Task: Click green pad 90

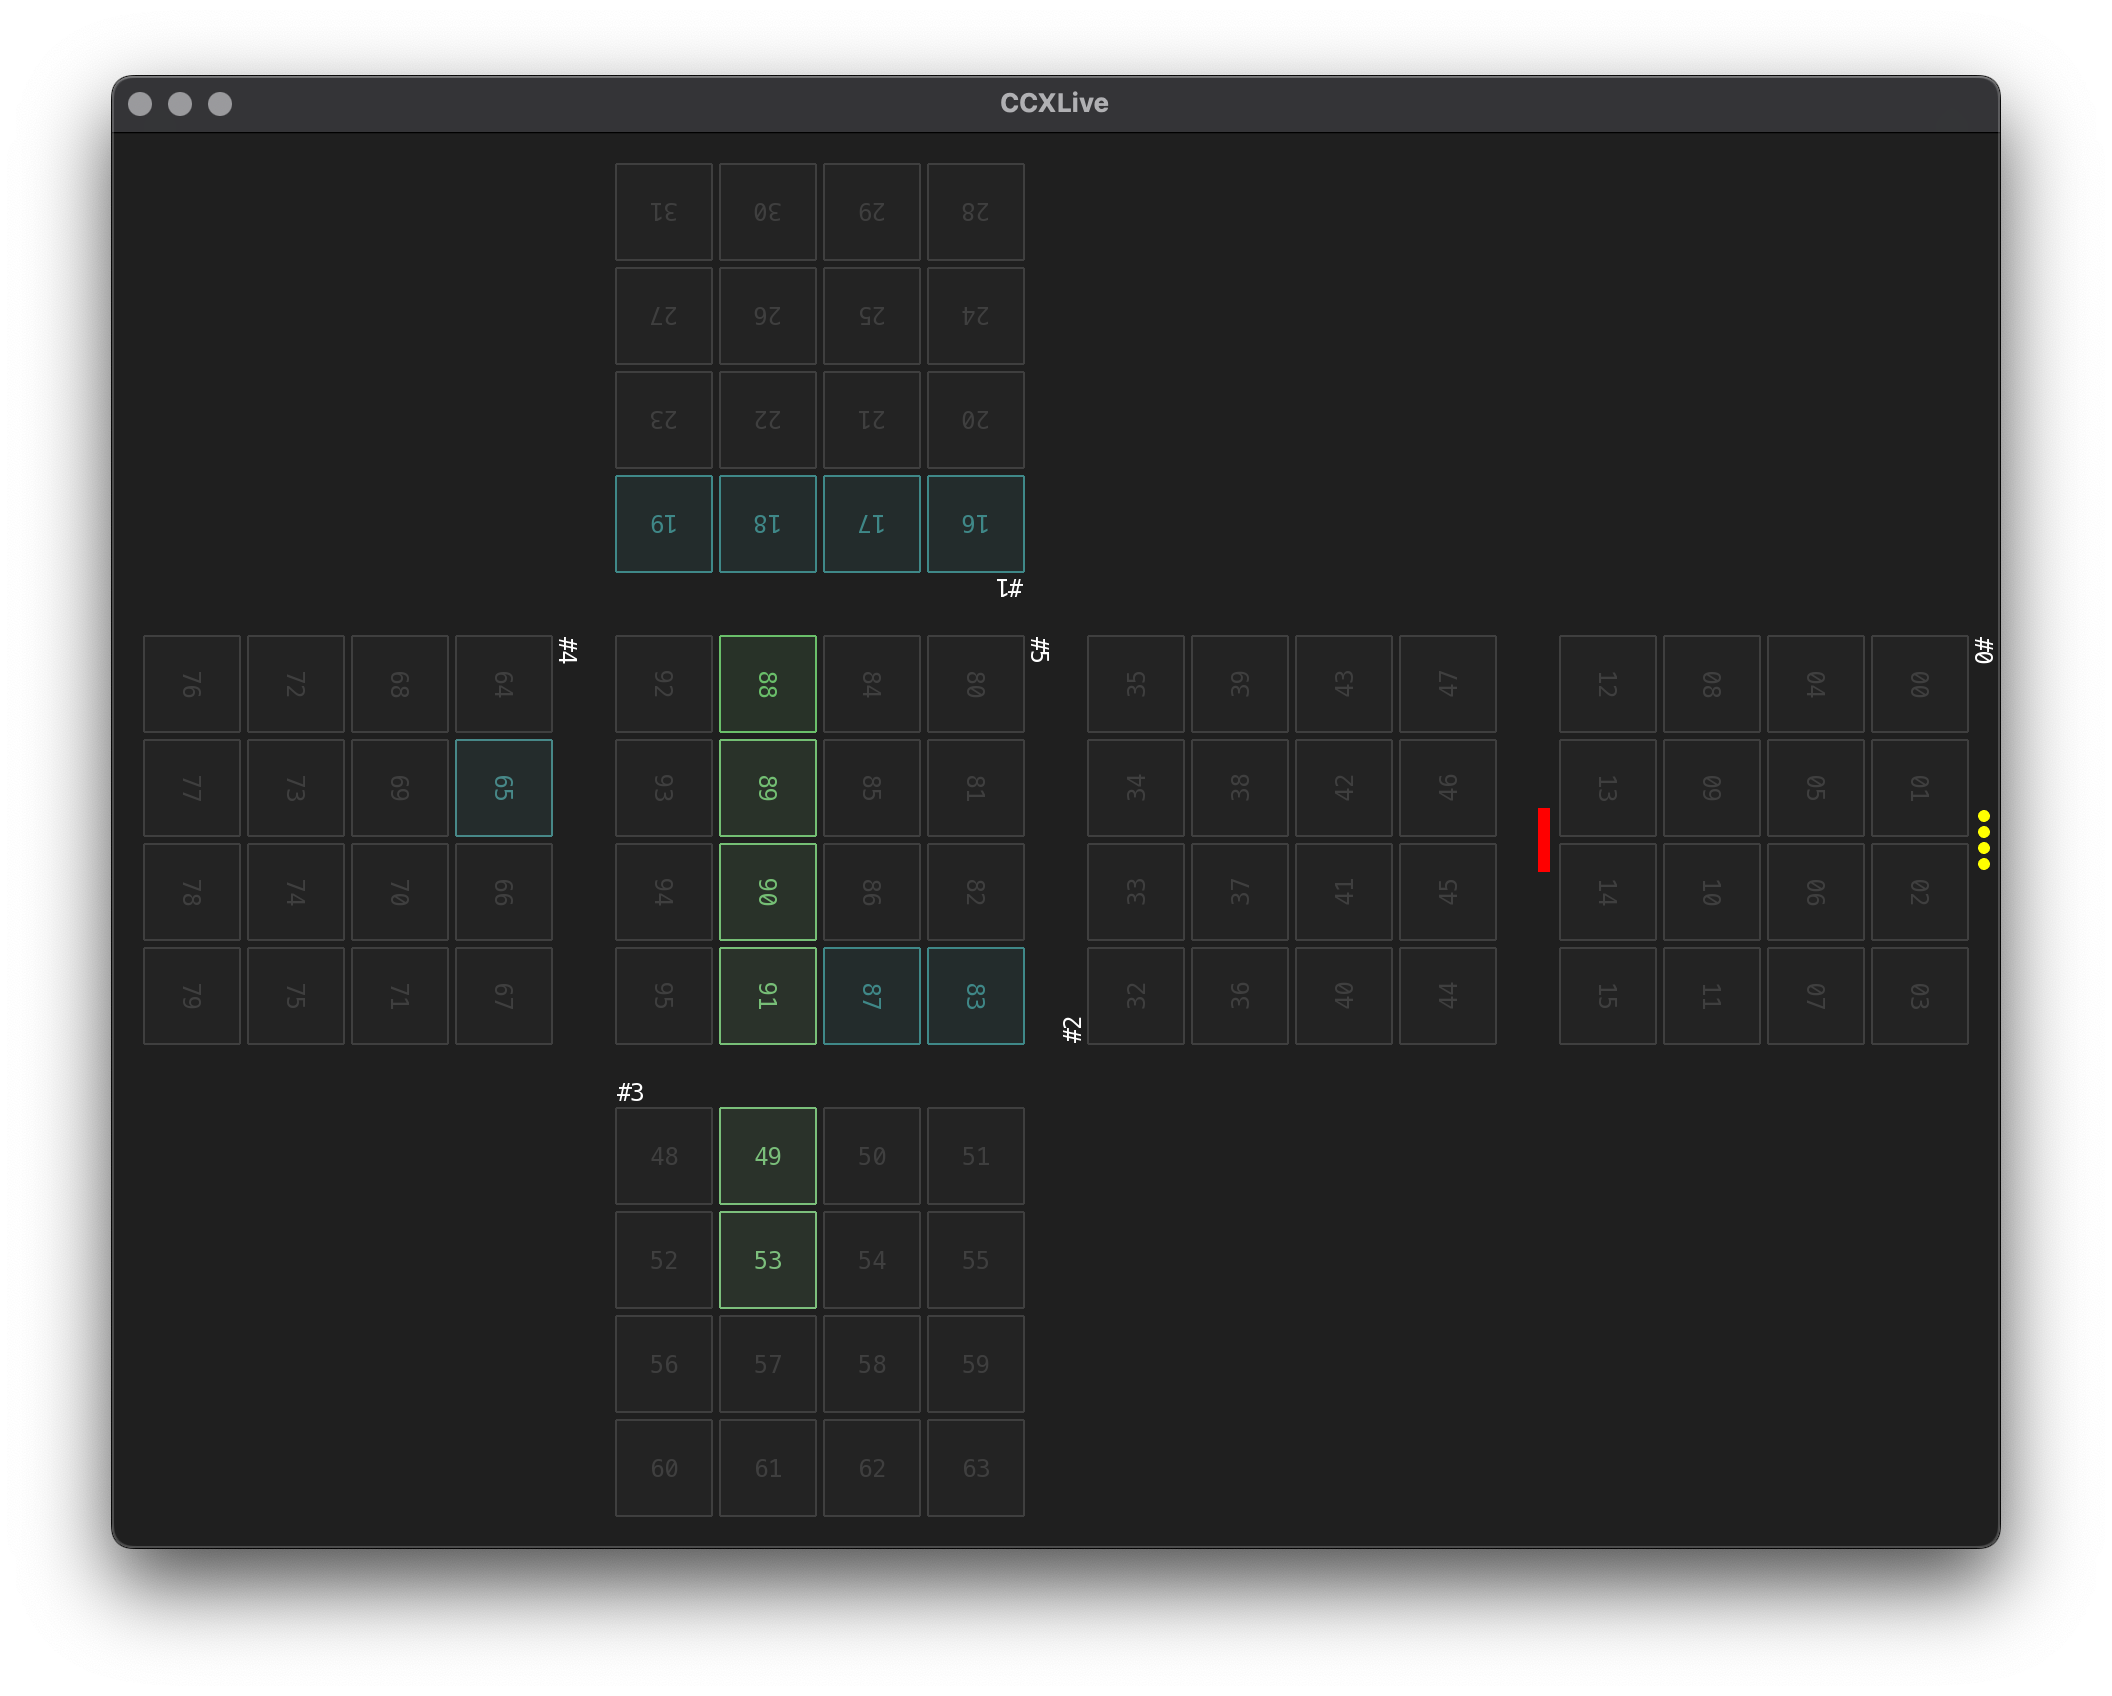Action: pos(767,892)
